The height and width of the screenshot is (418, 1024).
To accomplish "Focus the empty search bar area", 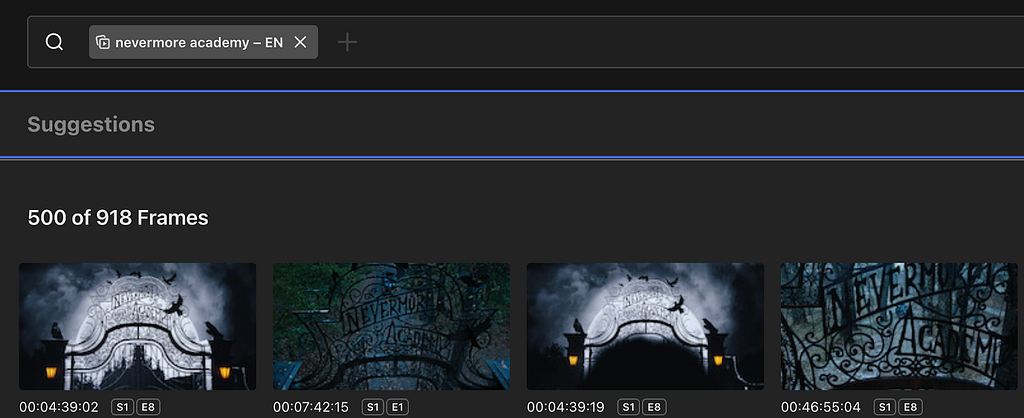I will pyautogui.click(x=686, y=42).
